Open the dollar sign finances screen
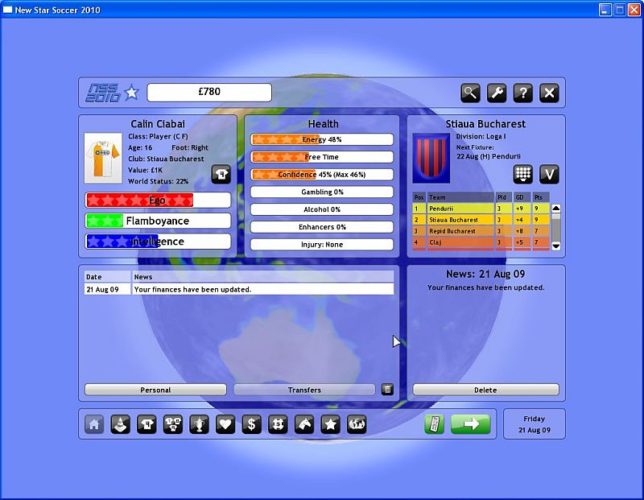Screen dimensions: 644x500 coord(252,424)
